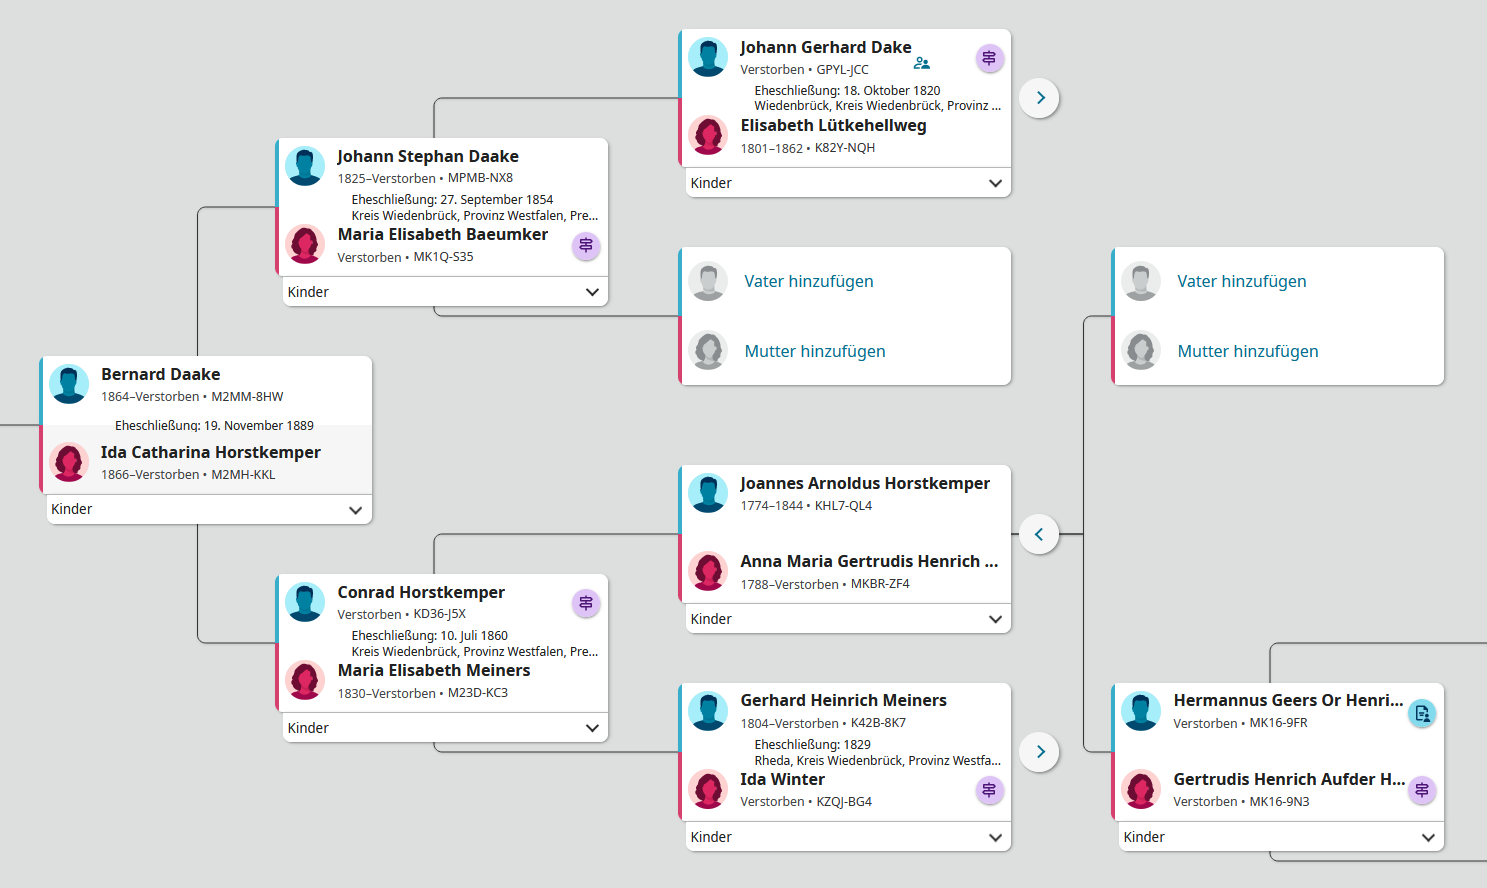Image resolution: width=1487 pixels, height=888 pixels.
Task: Click record hint icon for Hermannus Geers
Action: click(1422, 714)
